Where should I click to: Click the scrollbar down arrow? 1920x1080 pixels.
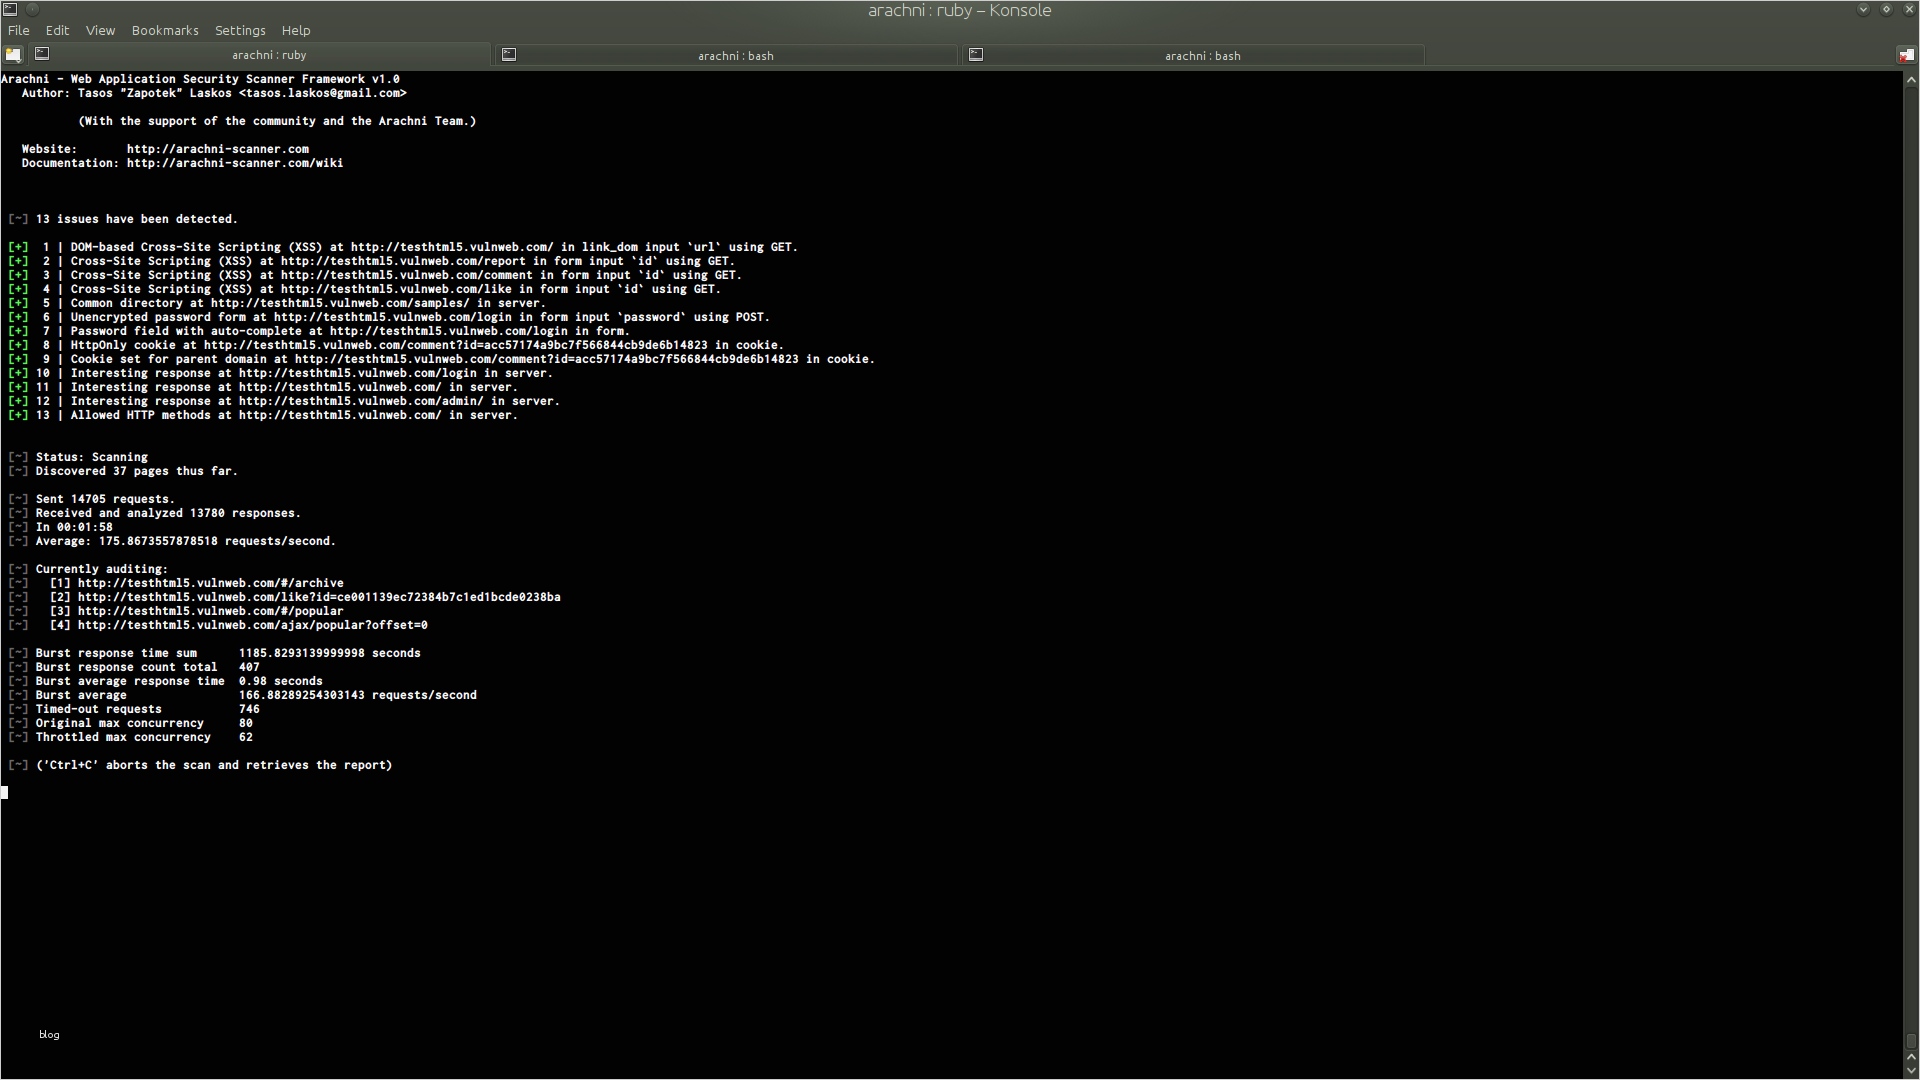pyautogui.click(x=1911, y=1070)
